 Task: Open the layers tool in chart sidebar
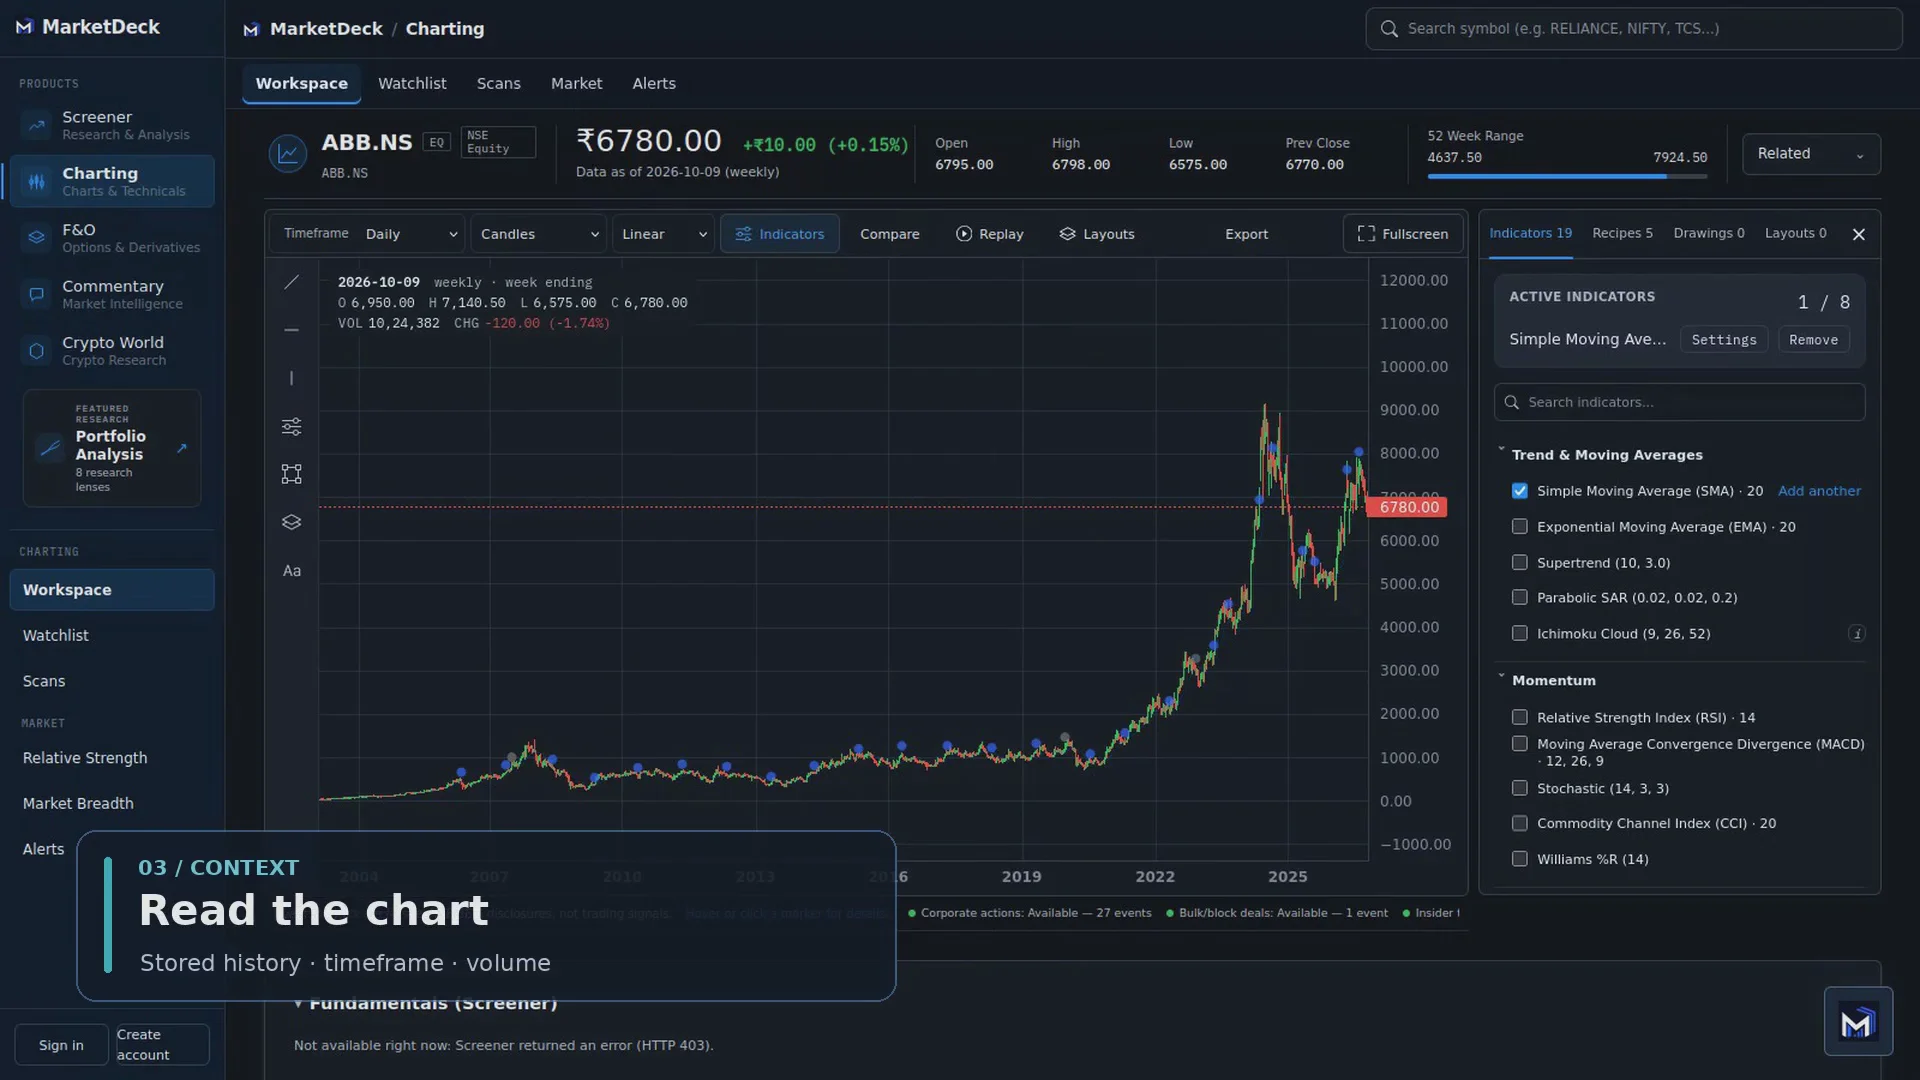pos(291,522)
